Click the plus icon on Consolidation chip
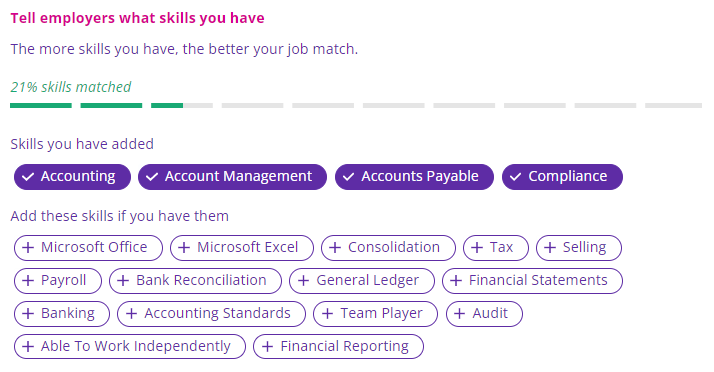The height and width of the screenshot is (372, 714). point(335,248)
